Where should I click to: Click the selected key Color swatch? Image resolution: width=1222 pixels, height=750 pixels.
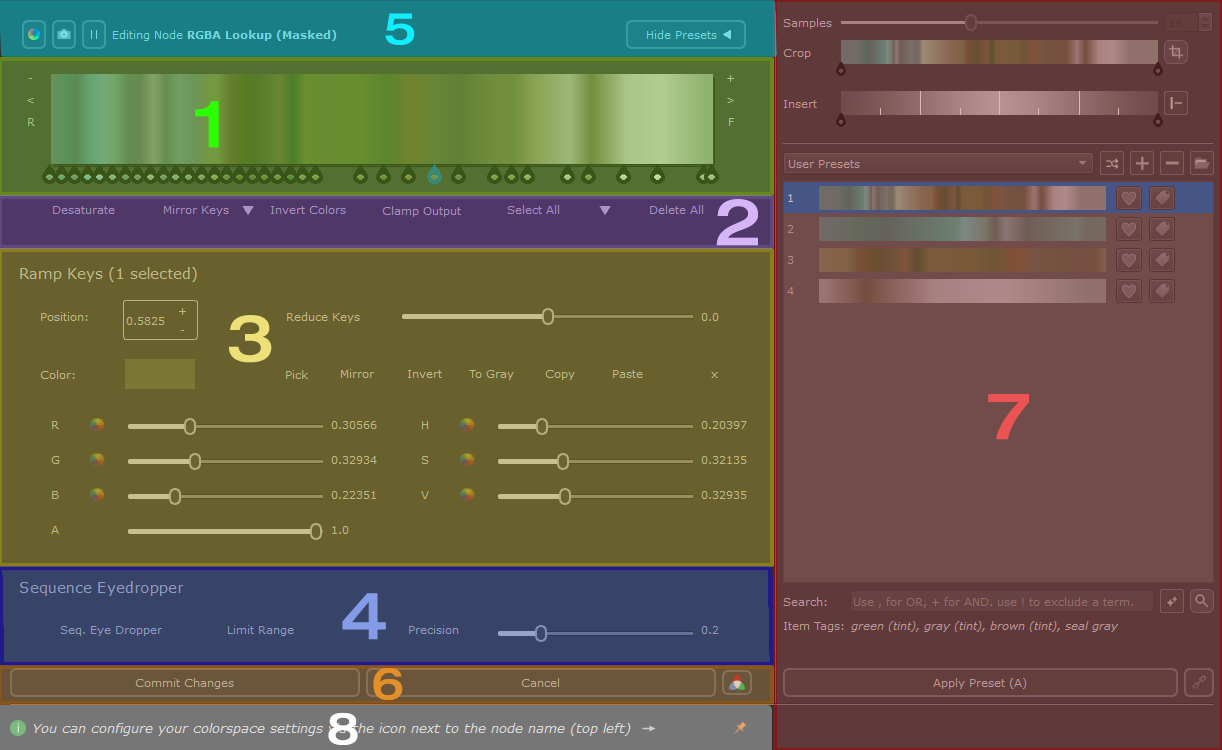point(160,375)
